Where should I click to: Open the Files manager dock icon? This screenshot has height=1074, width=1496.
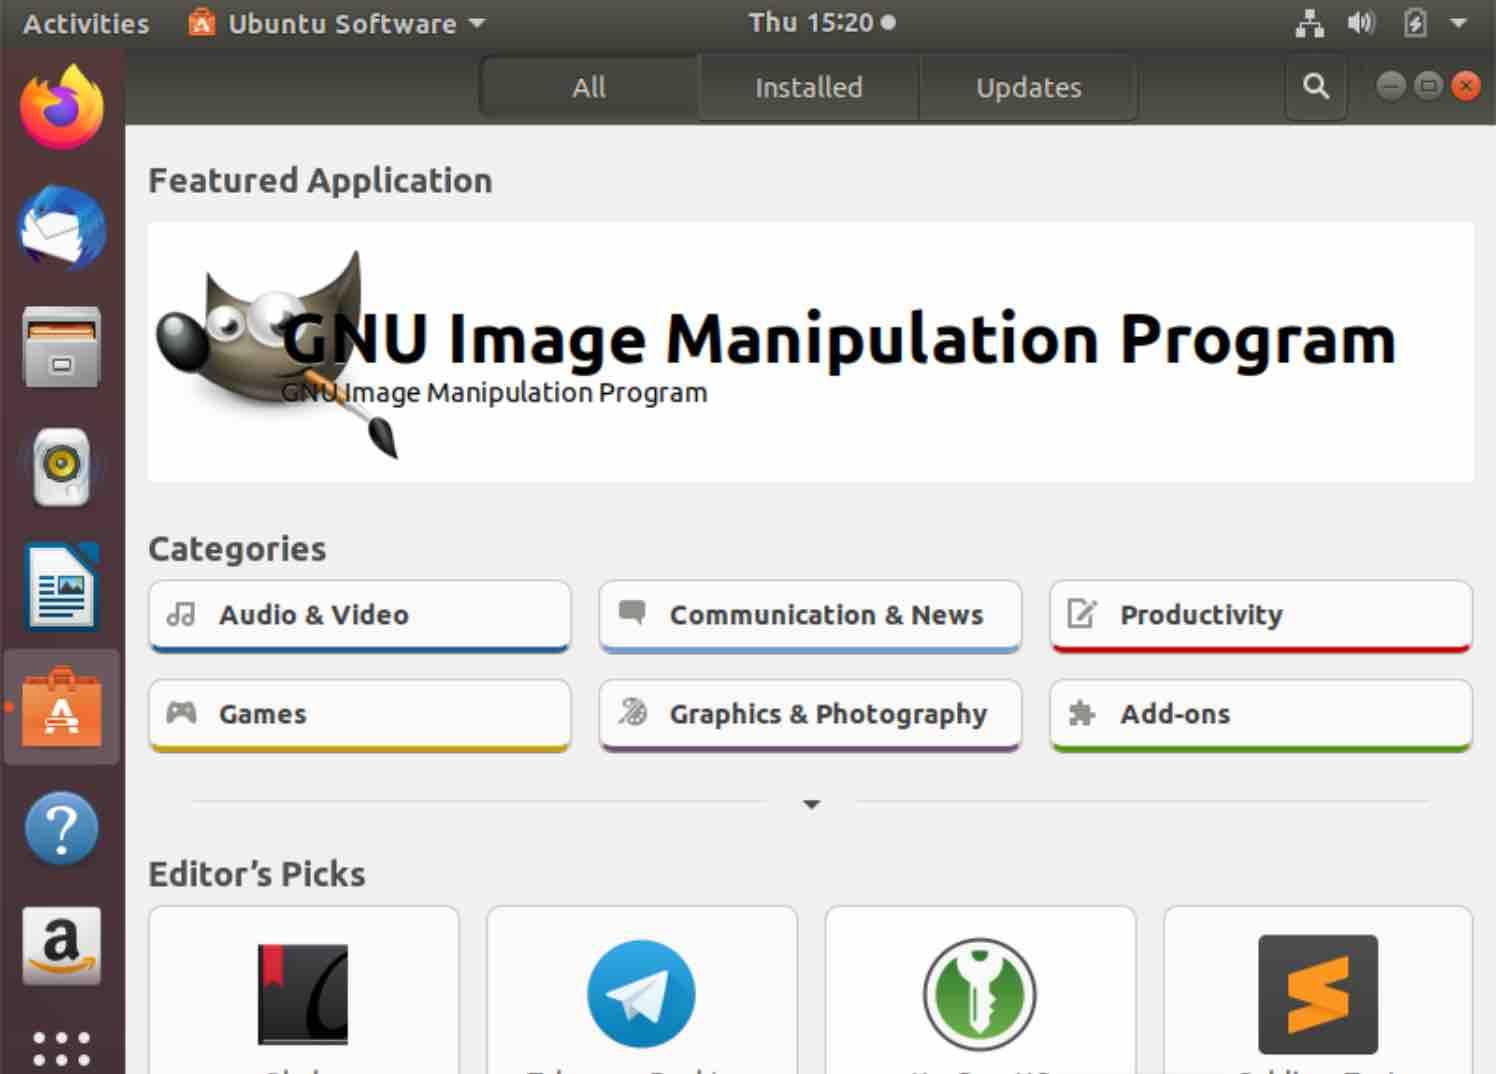tap(62, 346)
